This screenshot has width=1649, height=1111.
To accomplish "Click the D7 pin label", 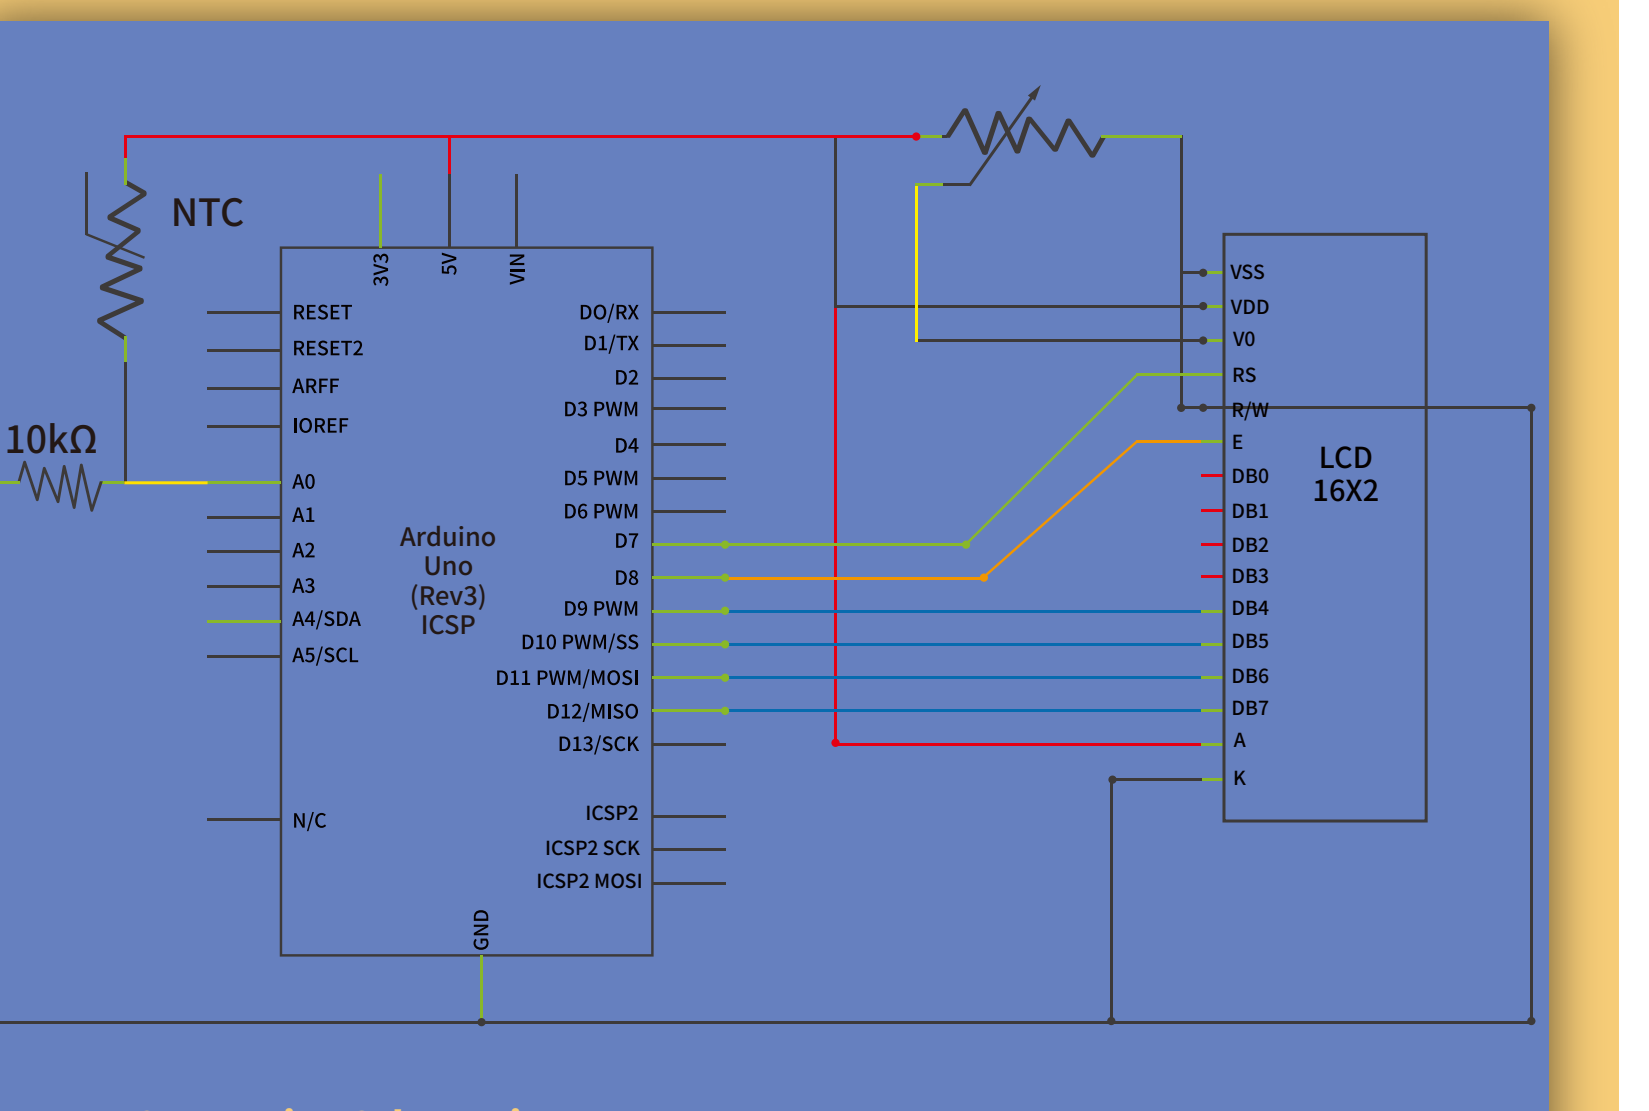I will coord(626,541).
